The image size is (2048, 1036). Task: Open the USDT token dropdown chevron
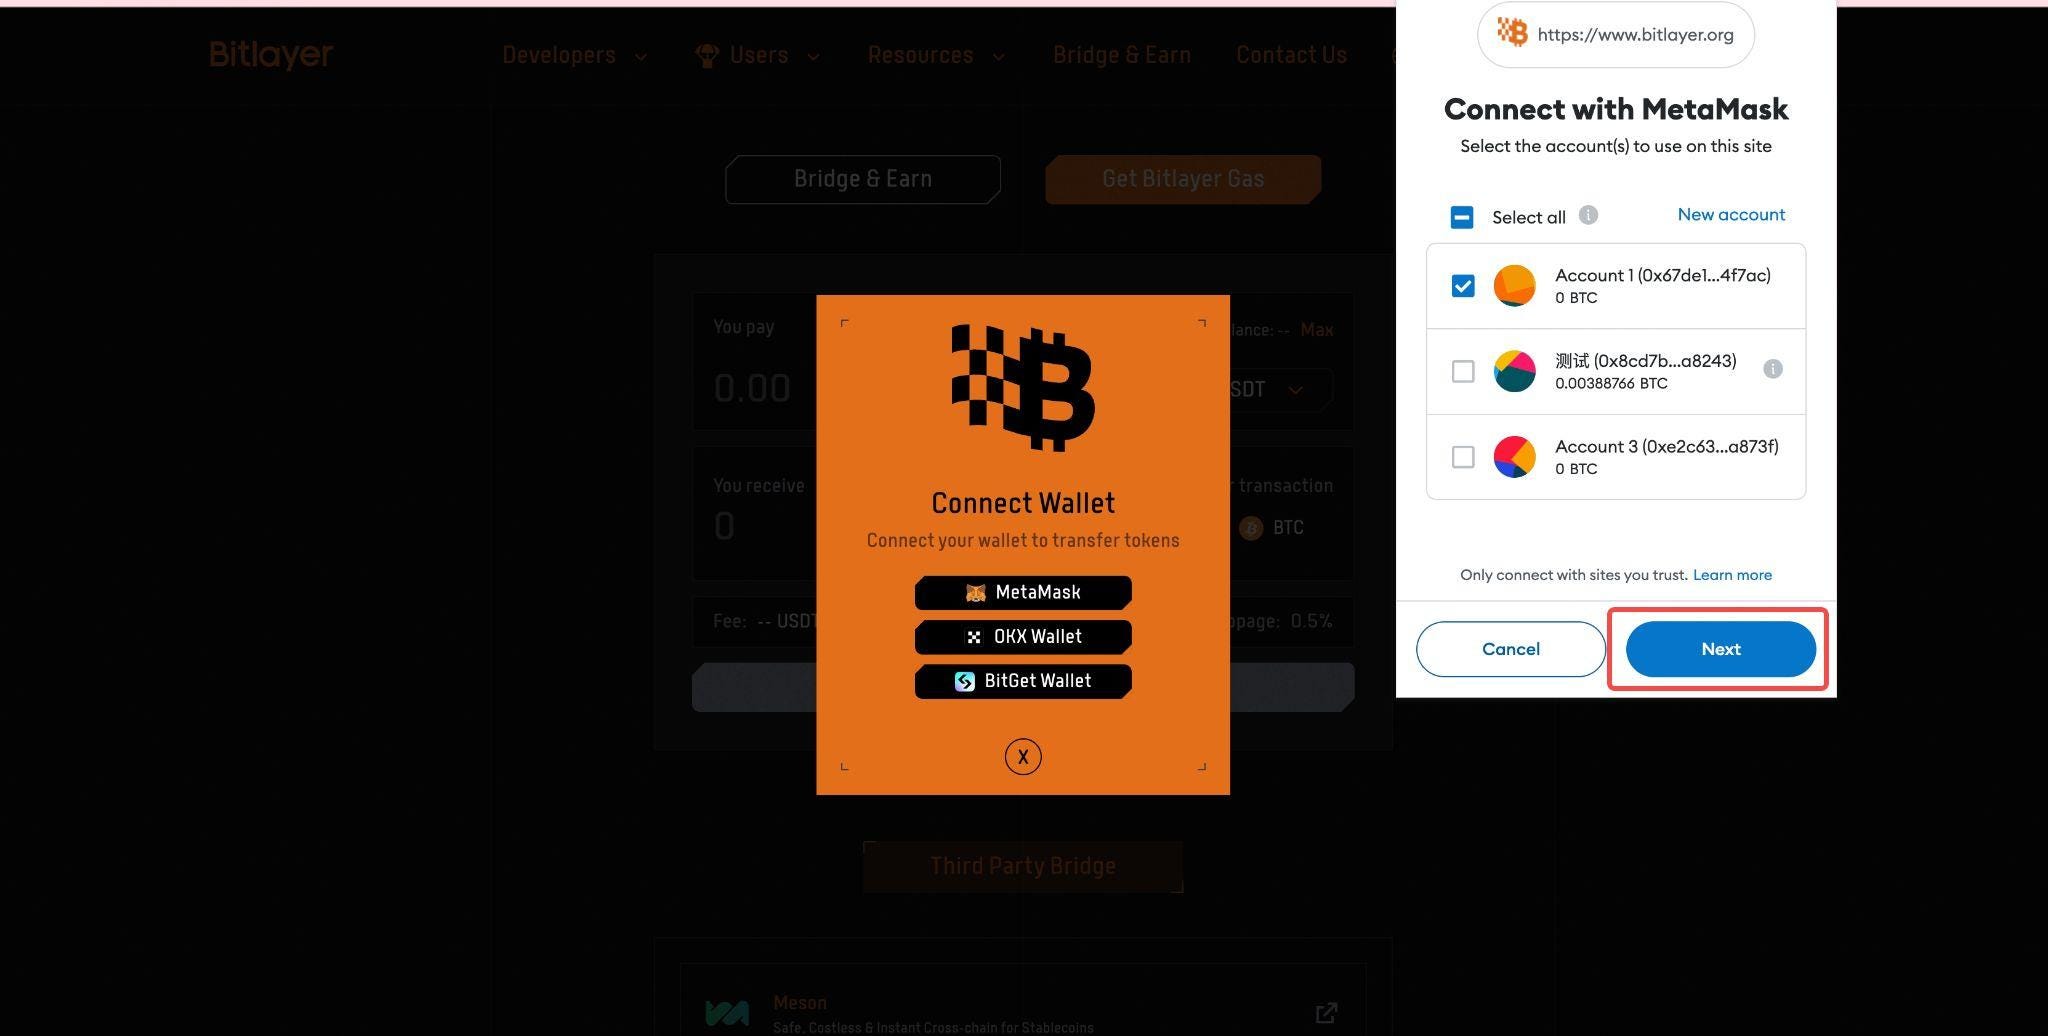point(1295,390)
